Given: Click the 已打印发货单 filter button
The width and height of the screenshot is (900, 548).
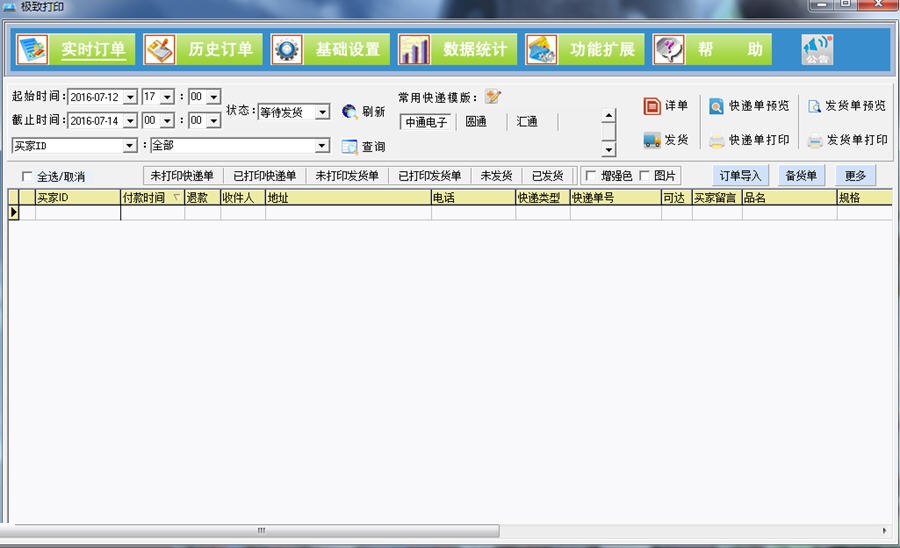Looking at the screenshot, I should click(429, 176).
